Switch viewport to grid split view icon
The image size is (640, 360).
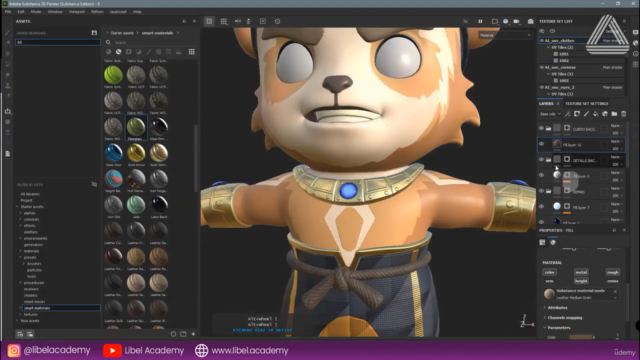point(224,21)
